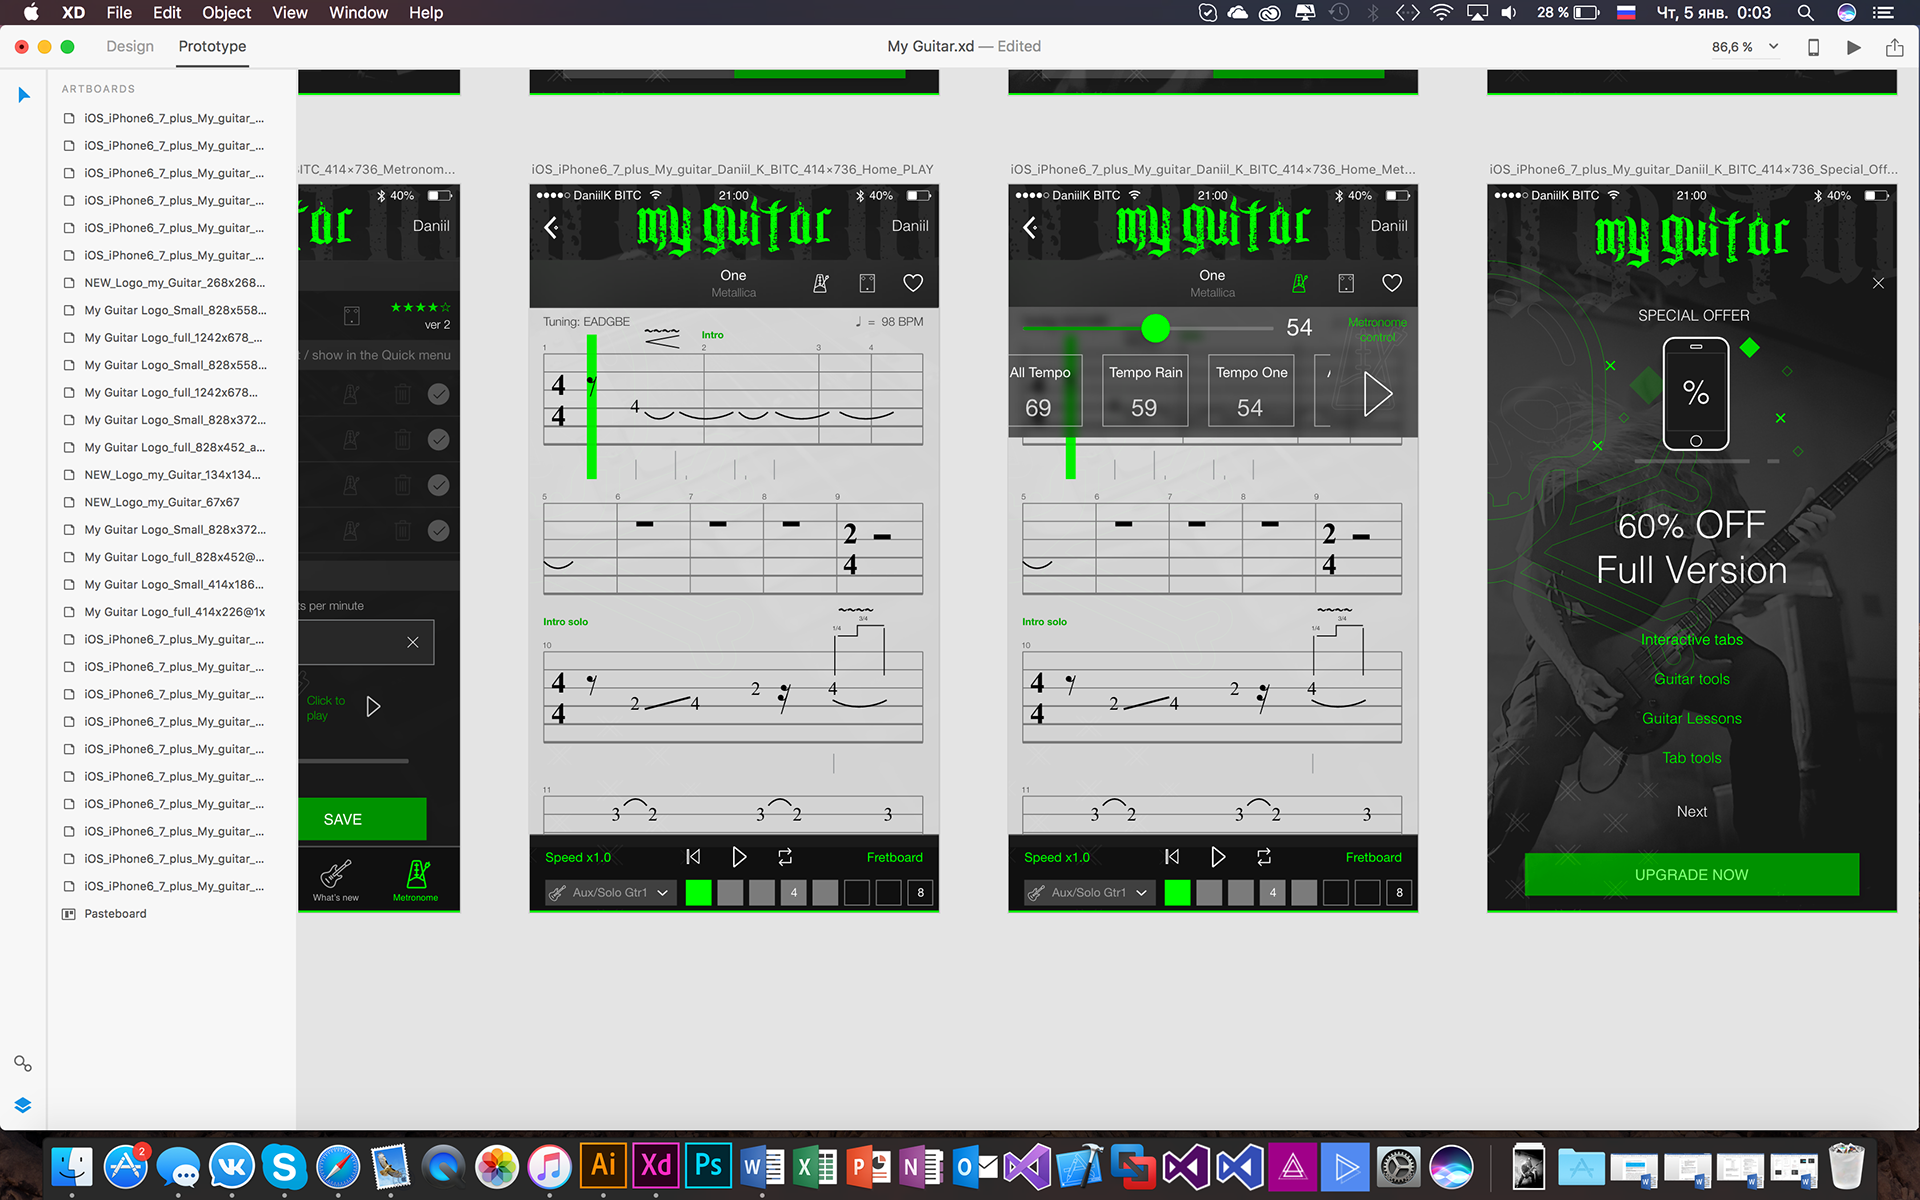Select the prototype arrow tool in left toolbar
This screenshot has width=1920, height=1200.
pos(24,95)
